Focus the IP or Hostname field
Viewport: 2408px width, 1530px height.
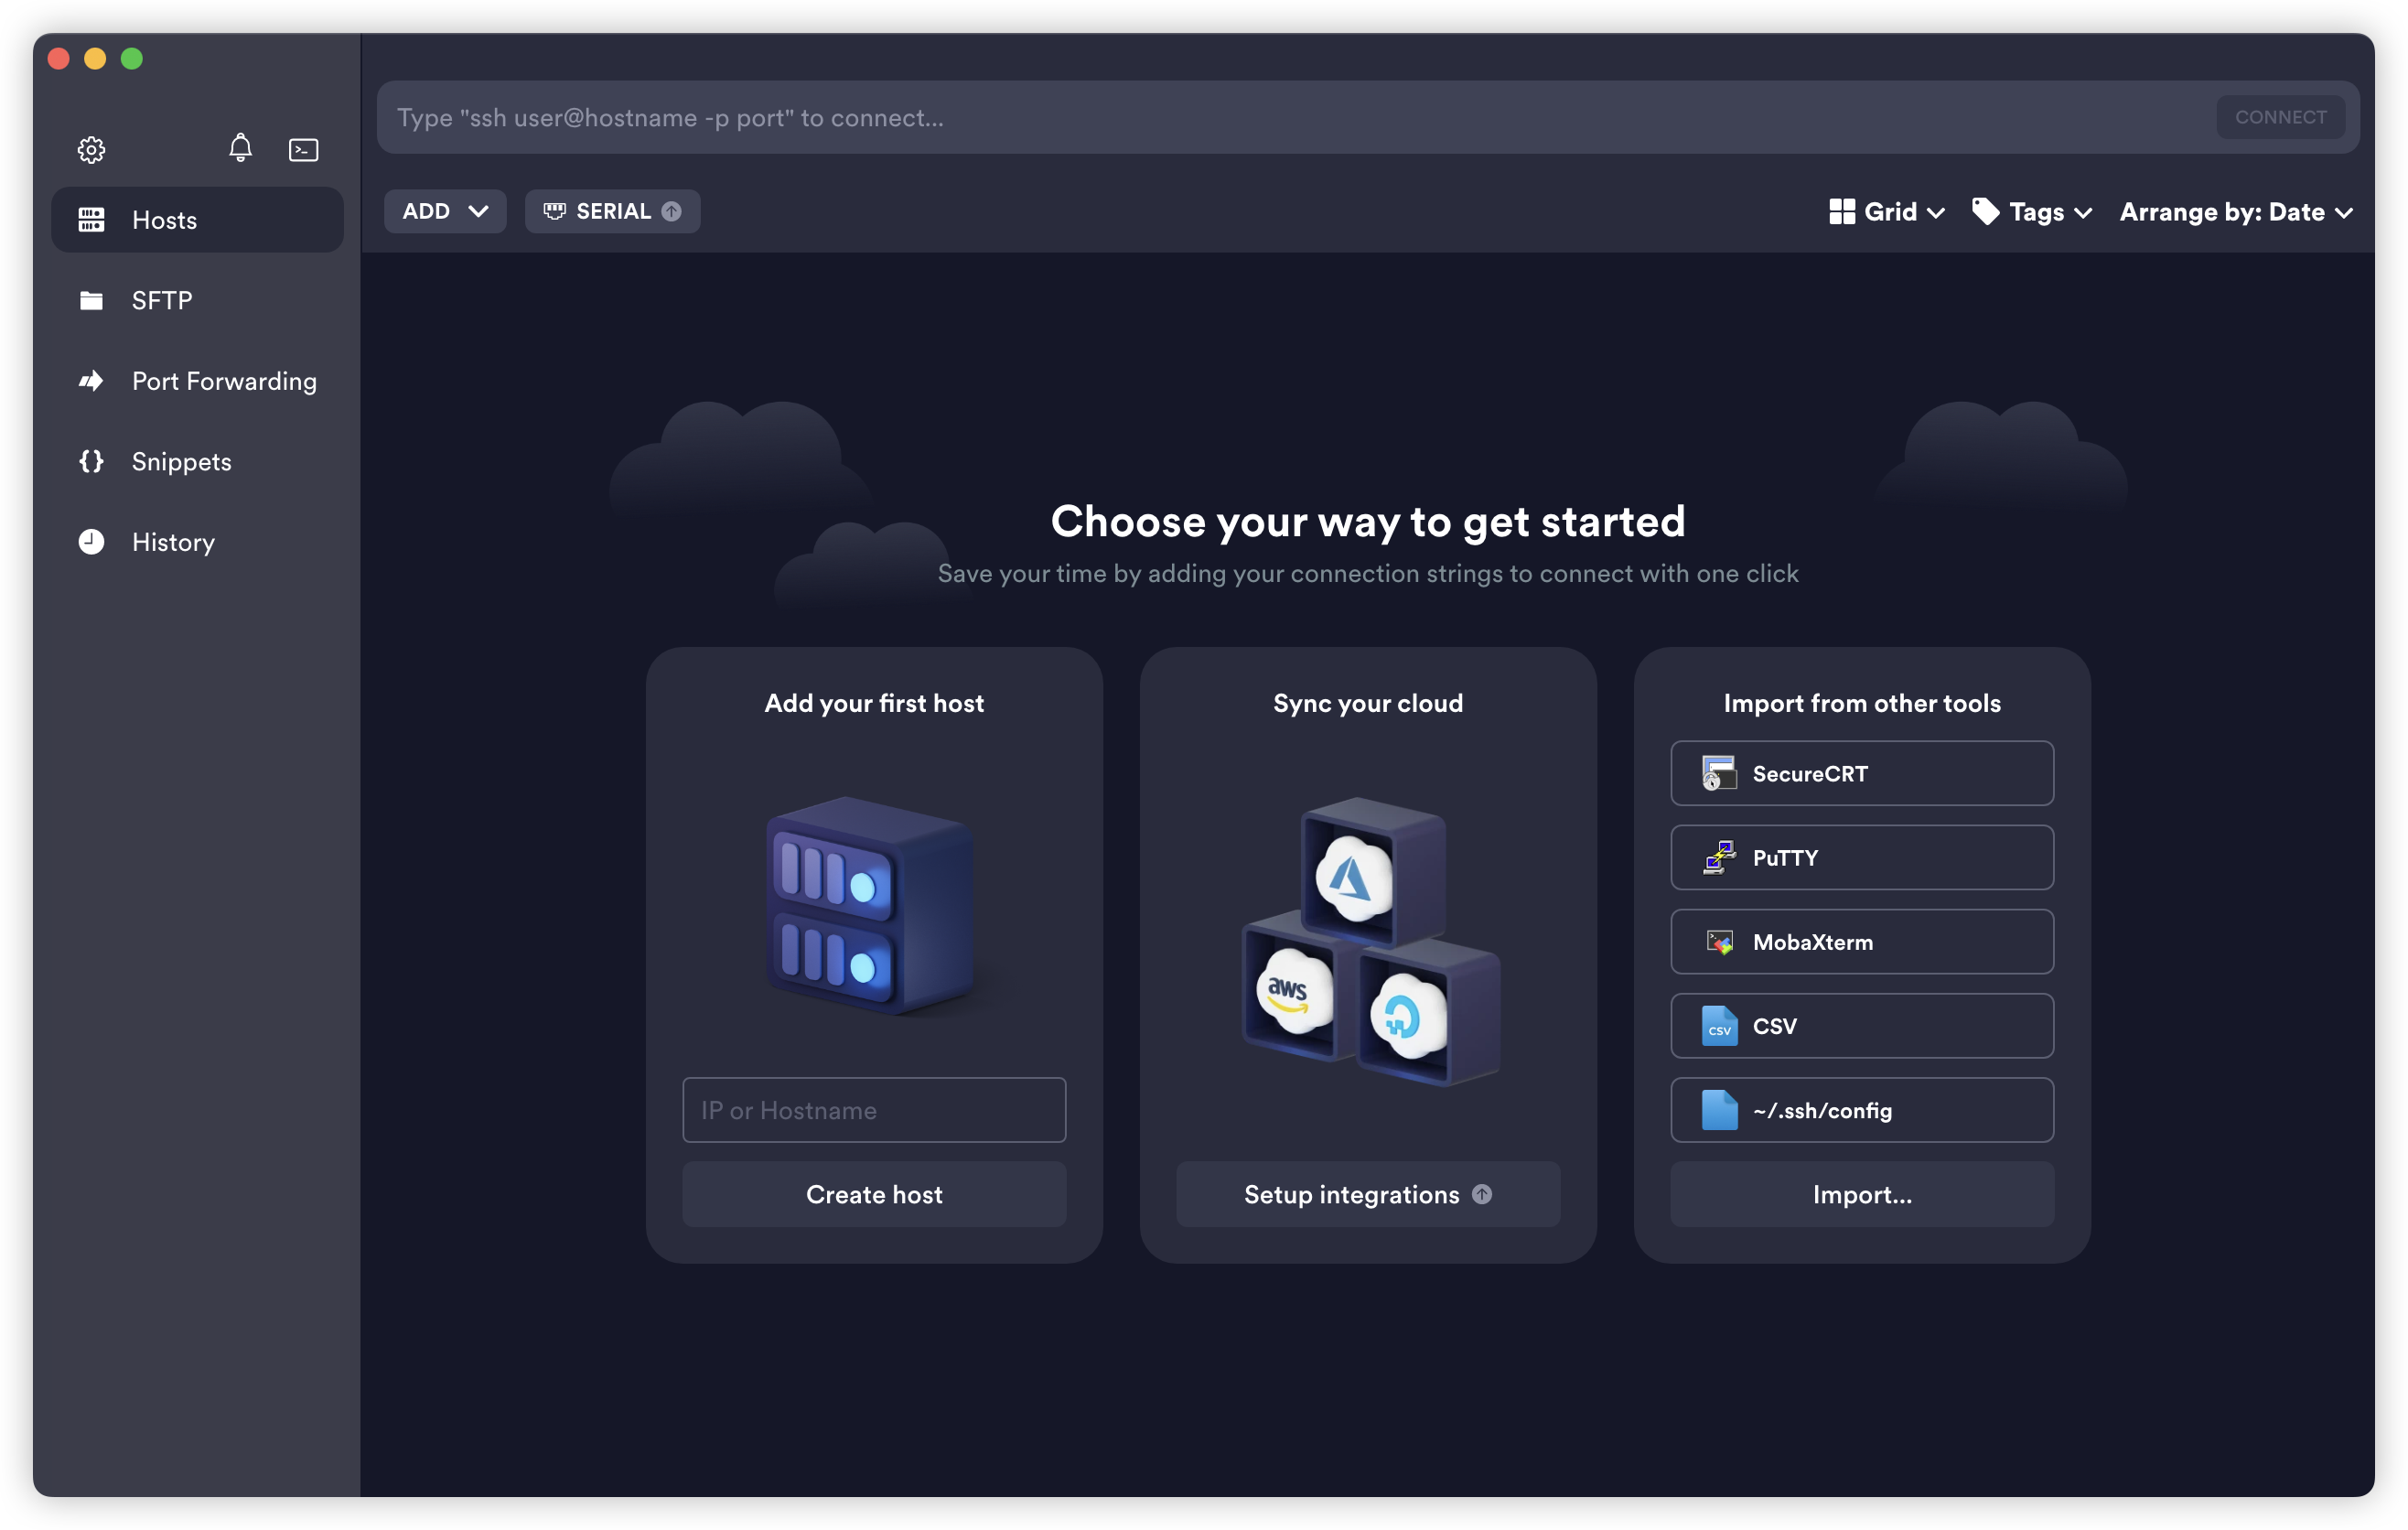873,1109
